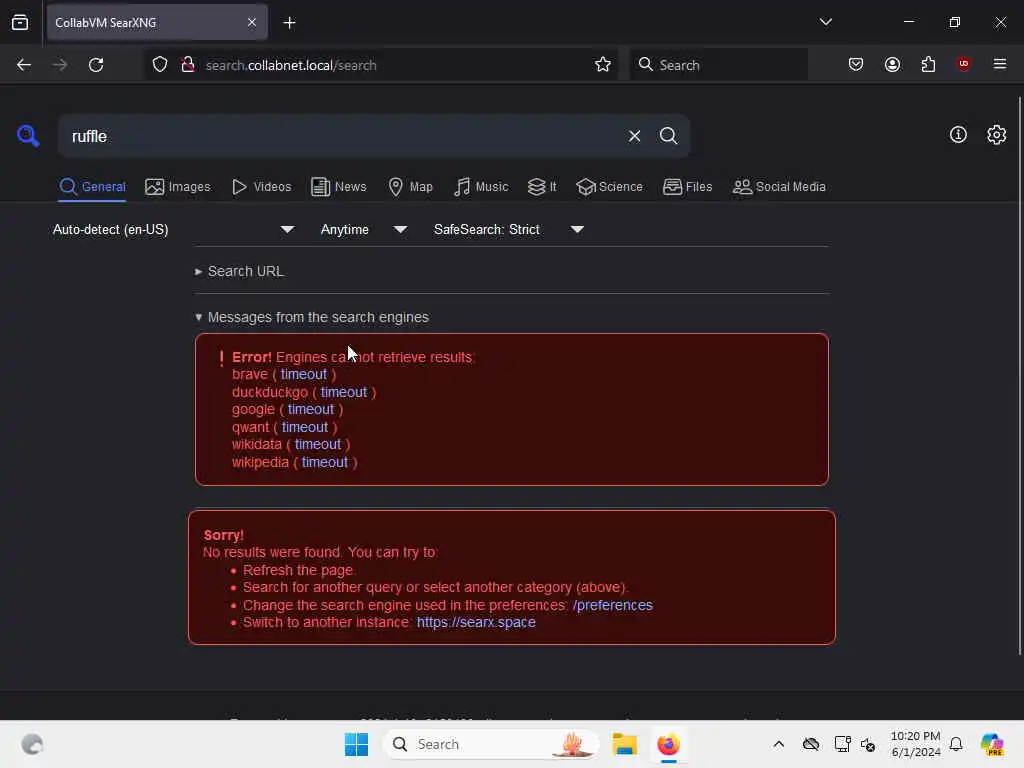
Task: Switch to the Images tab
Action: pos(178,187)
